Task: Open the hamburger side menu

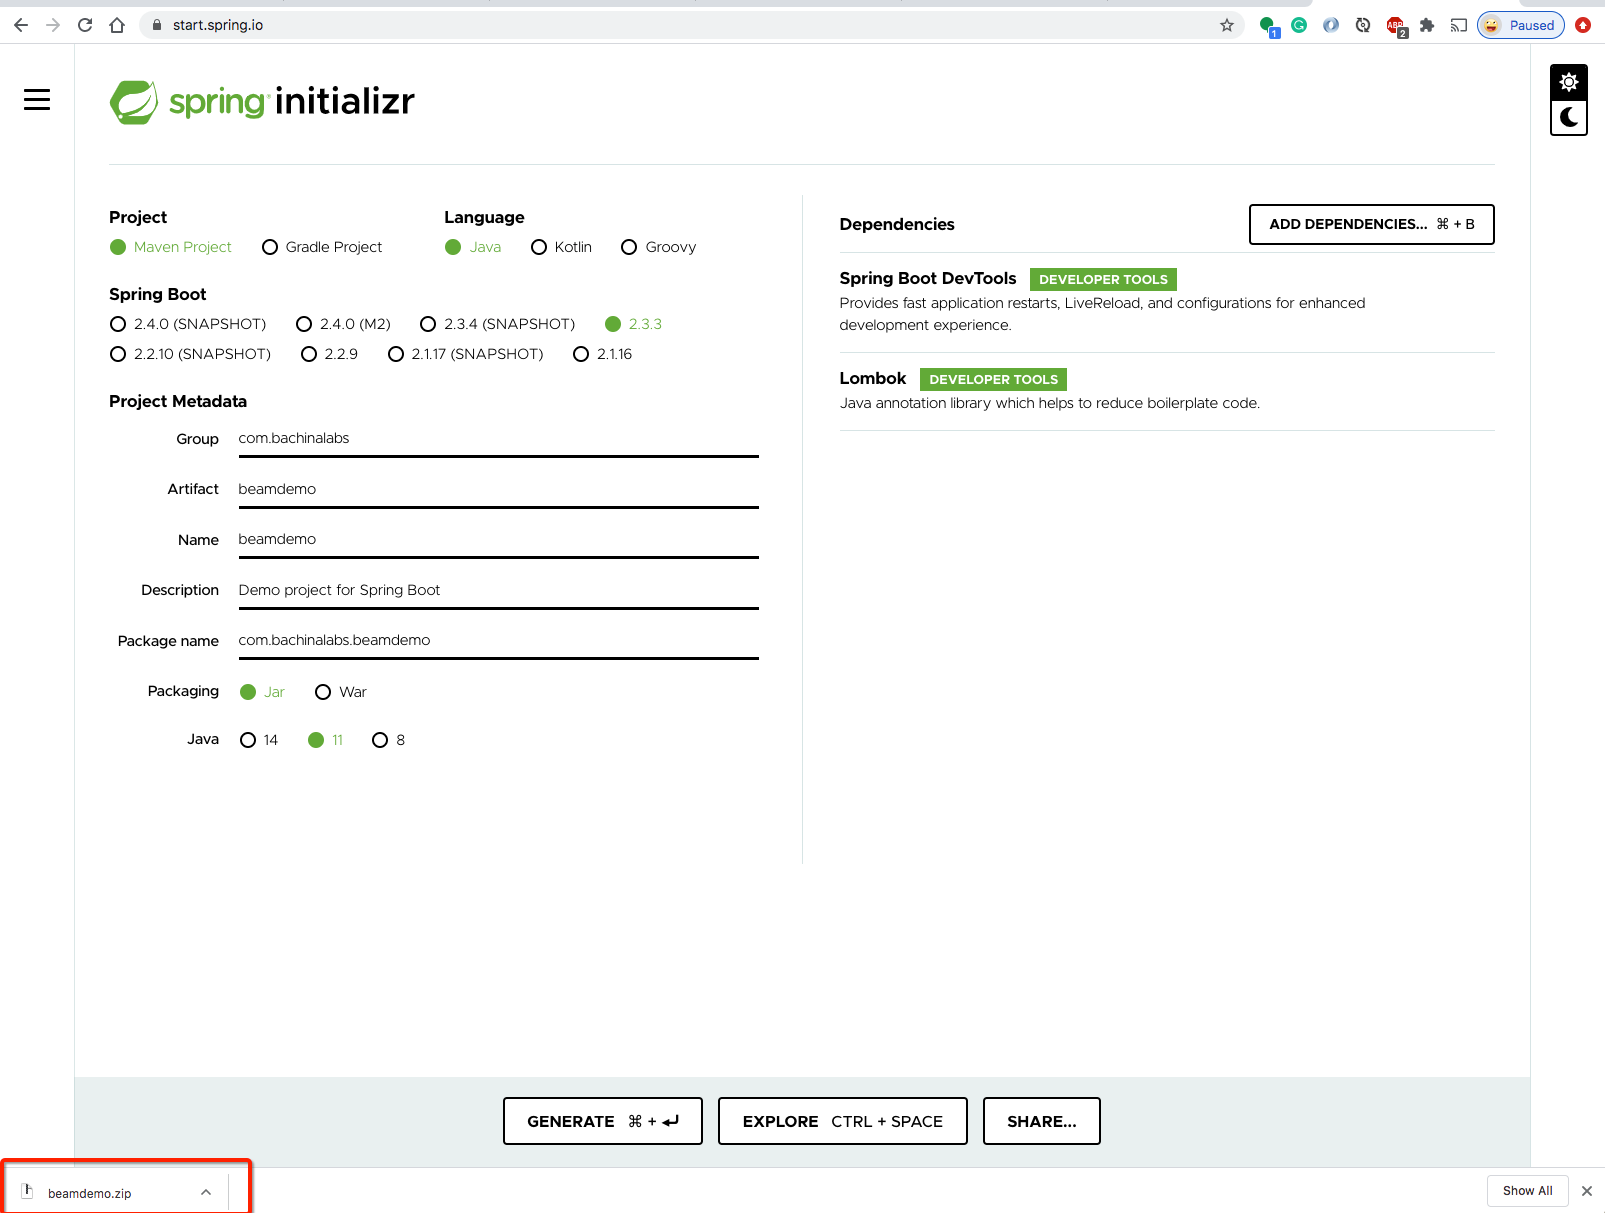Action: pyautogui.click(x=37, y=100)
